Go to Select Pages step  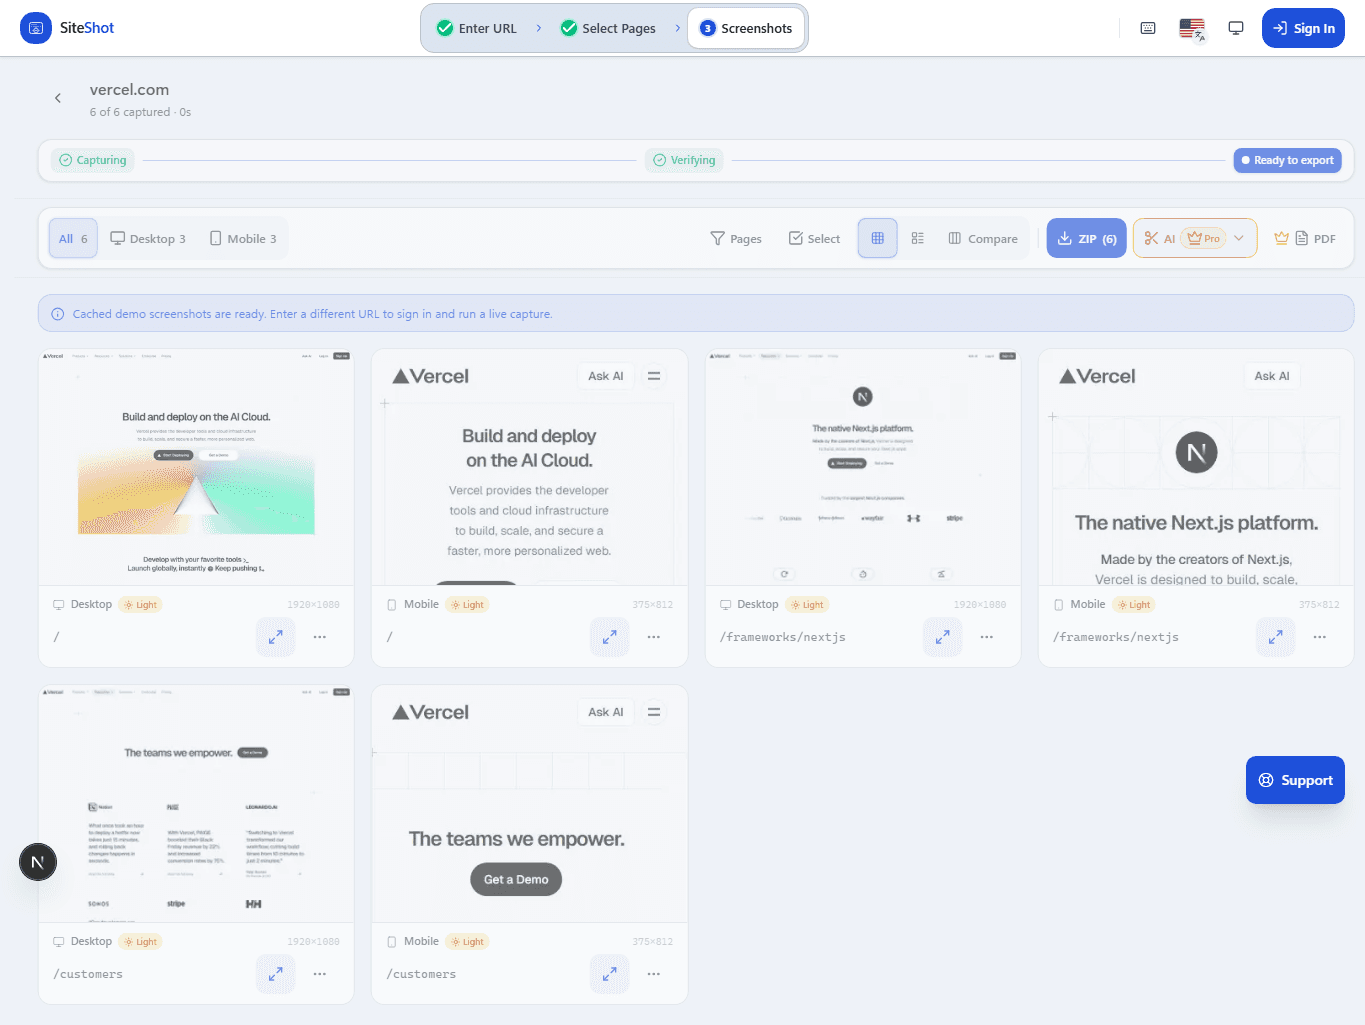pyautogui.click(x=608, y=28)
